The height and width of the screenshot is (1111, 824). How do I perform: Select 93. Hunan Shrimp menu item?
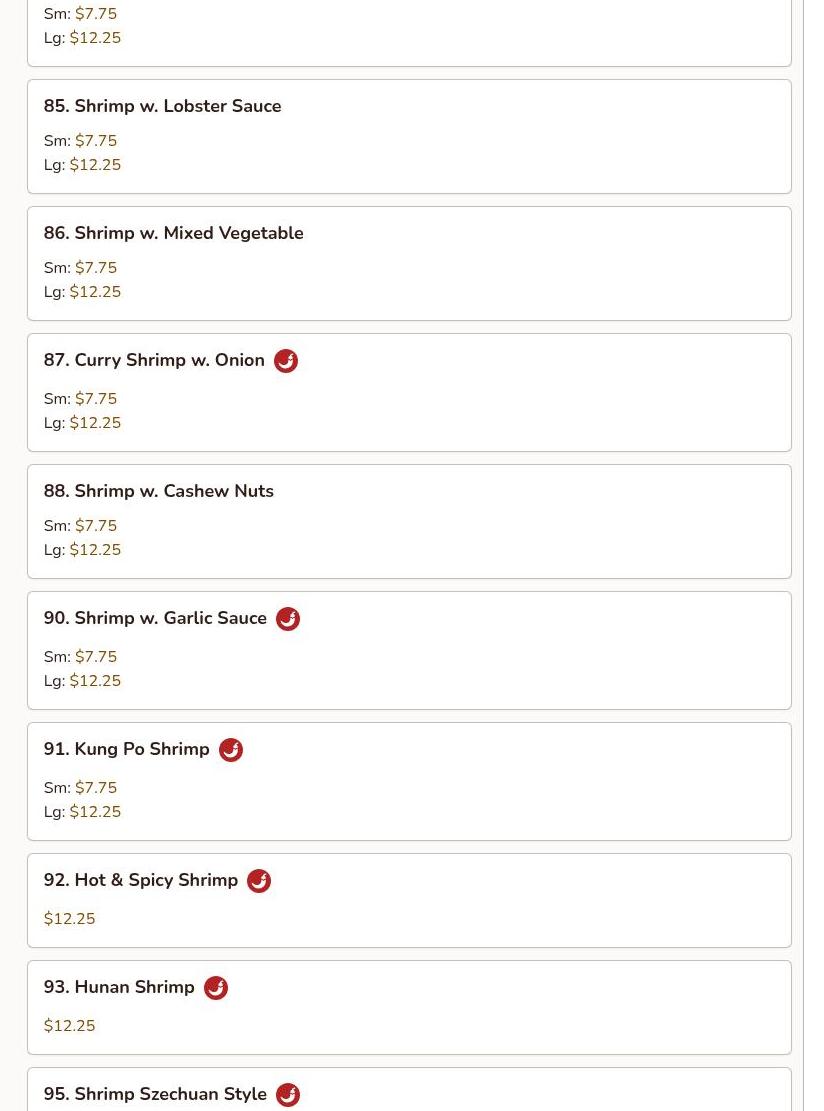(x=119, y=987)
